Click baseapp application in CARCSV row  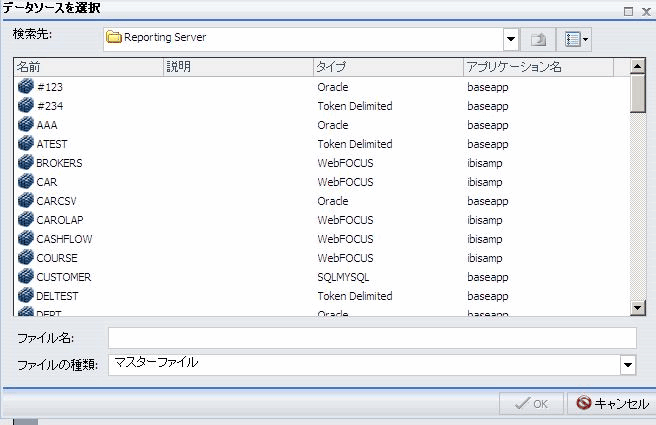pyautogui.click(x=488, y=201)
